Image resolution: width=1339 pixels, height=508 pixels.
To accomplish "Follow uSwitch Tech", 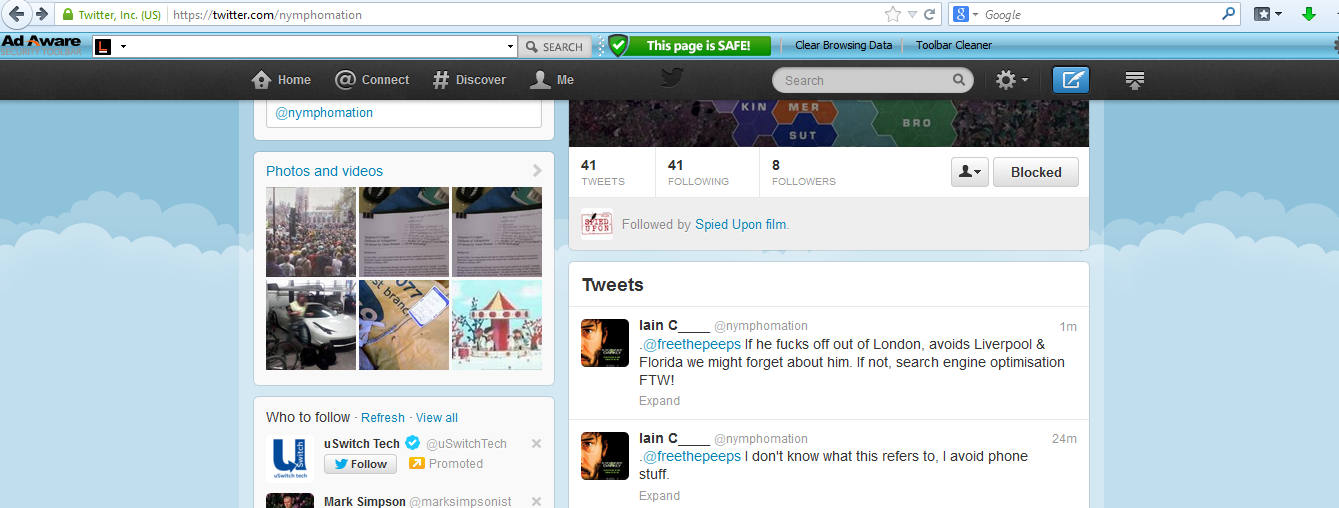I will (x=360, y=464).
